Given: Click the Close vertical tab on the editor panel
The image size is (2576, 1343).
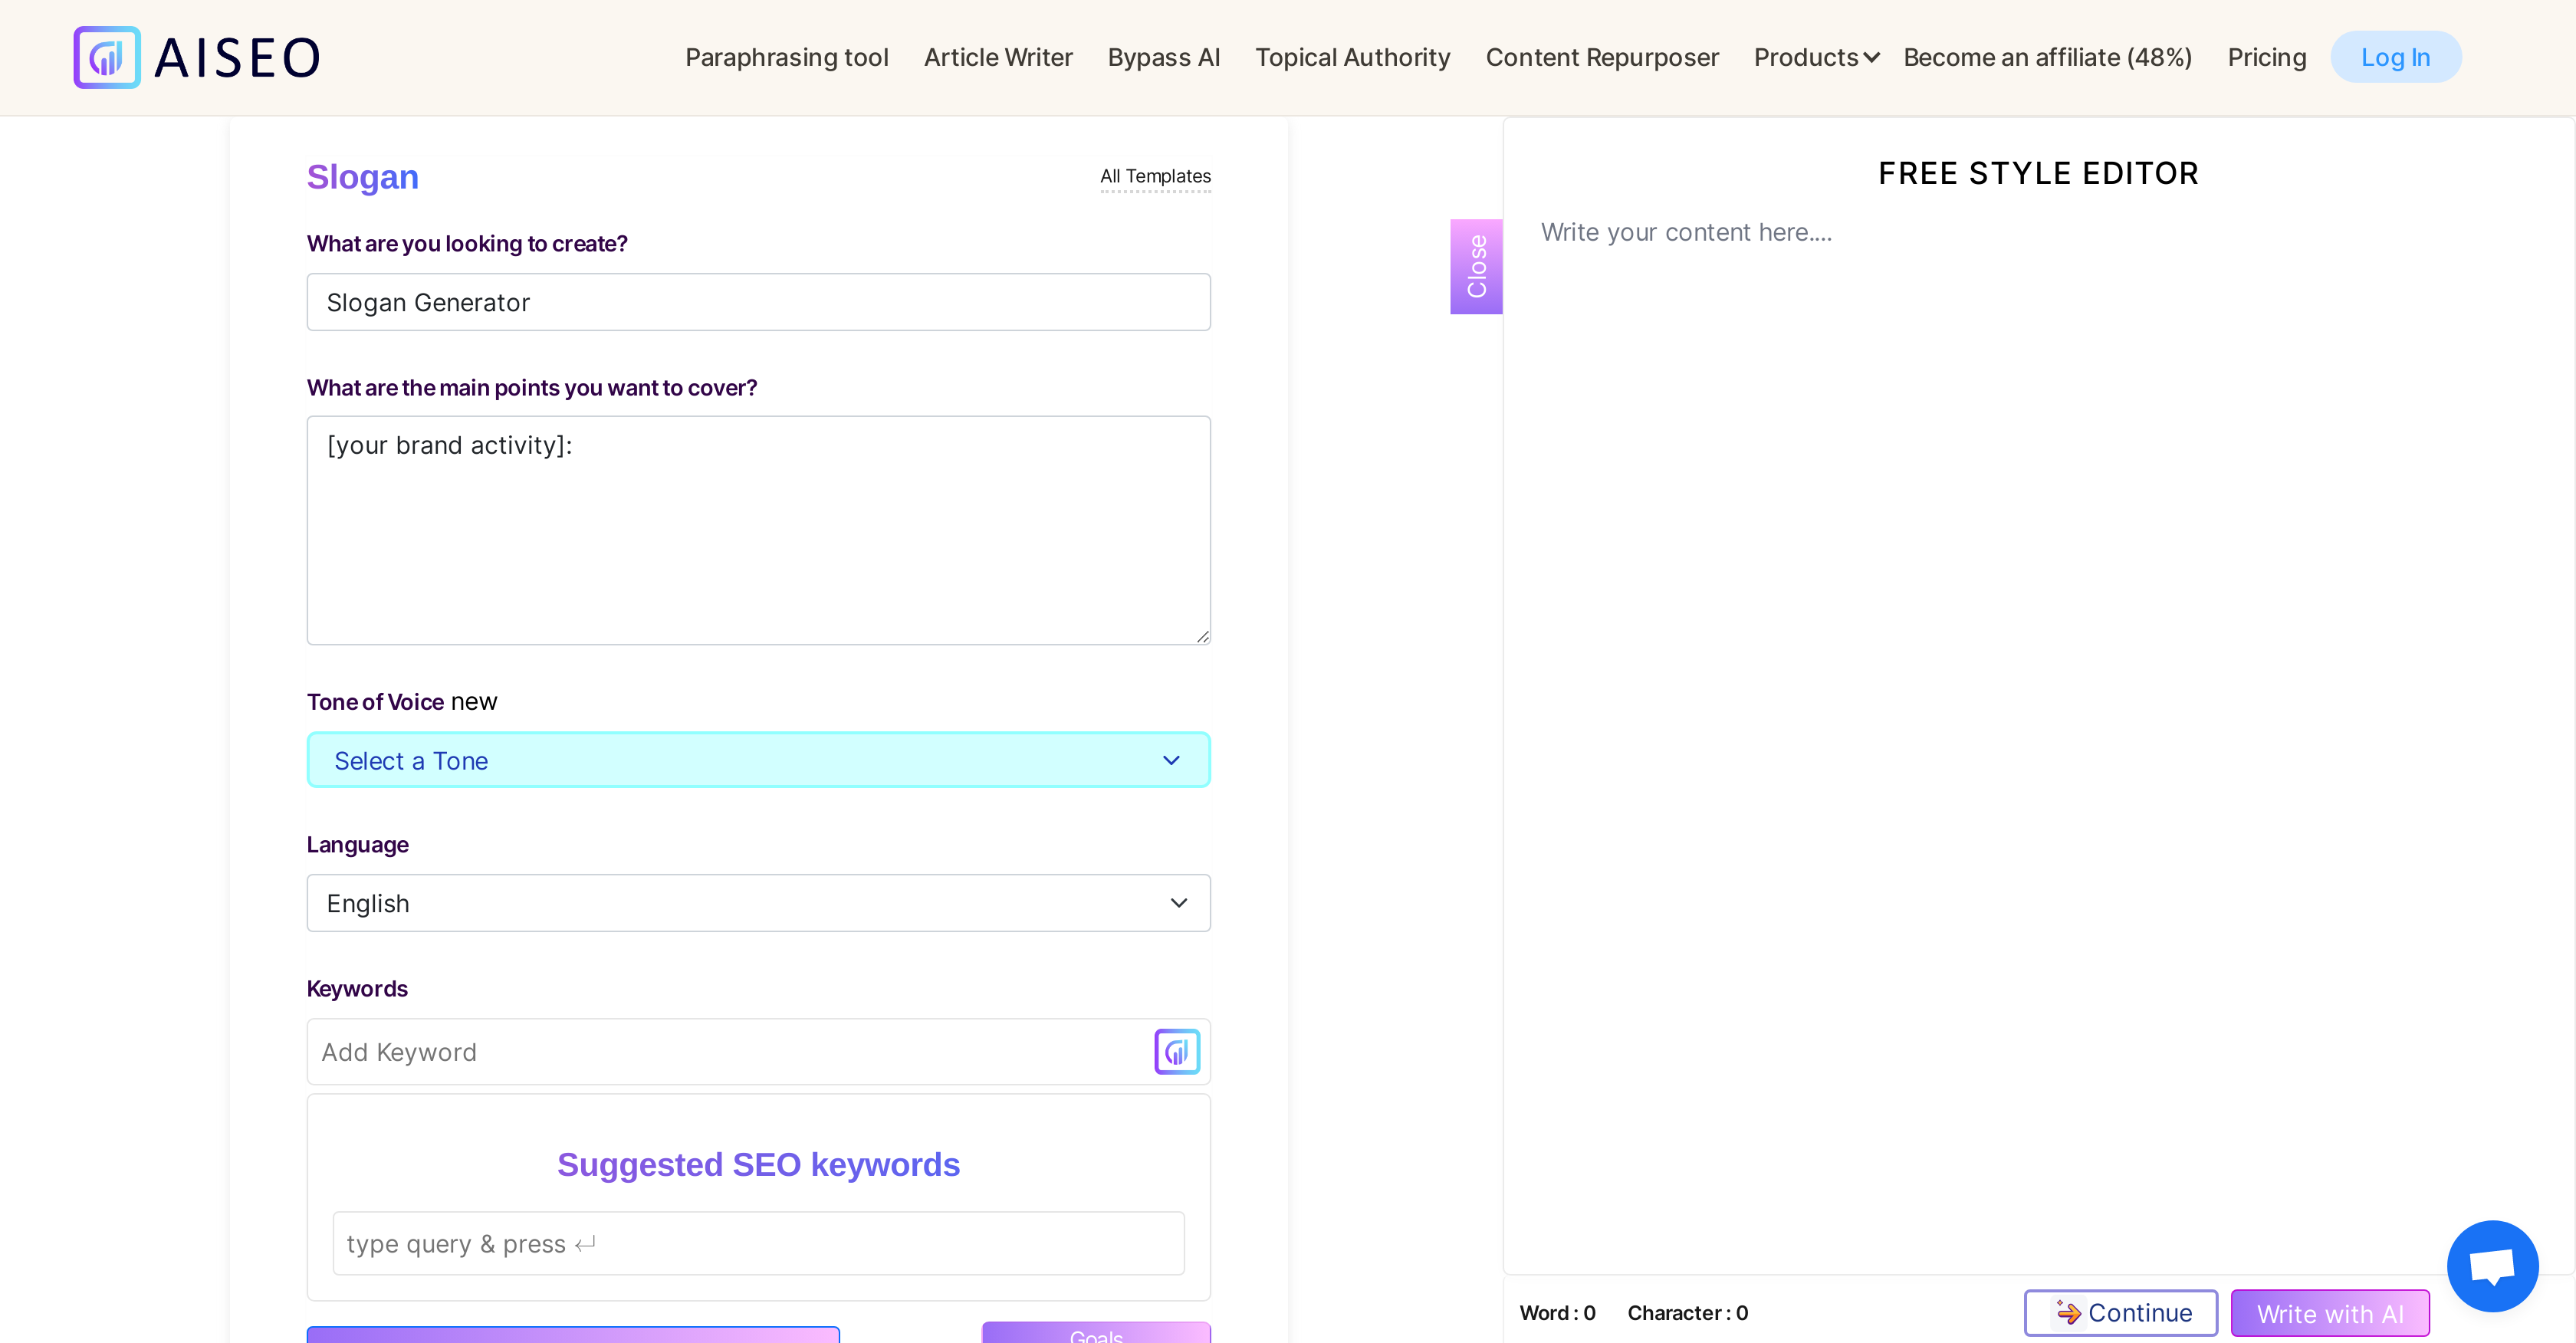Looking at the screenshot, I should 1475,265.
